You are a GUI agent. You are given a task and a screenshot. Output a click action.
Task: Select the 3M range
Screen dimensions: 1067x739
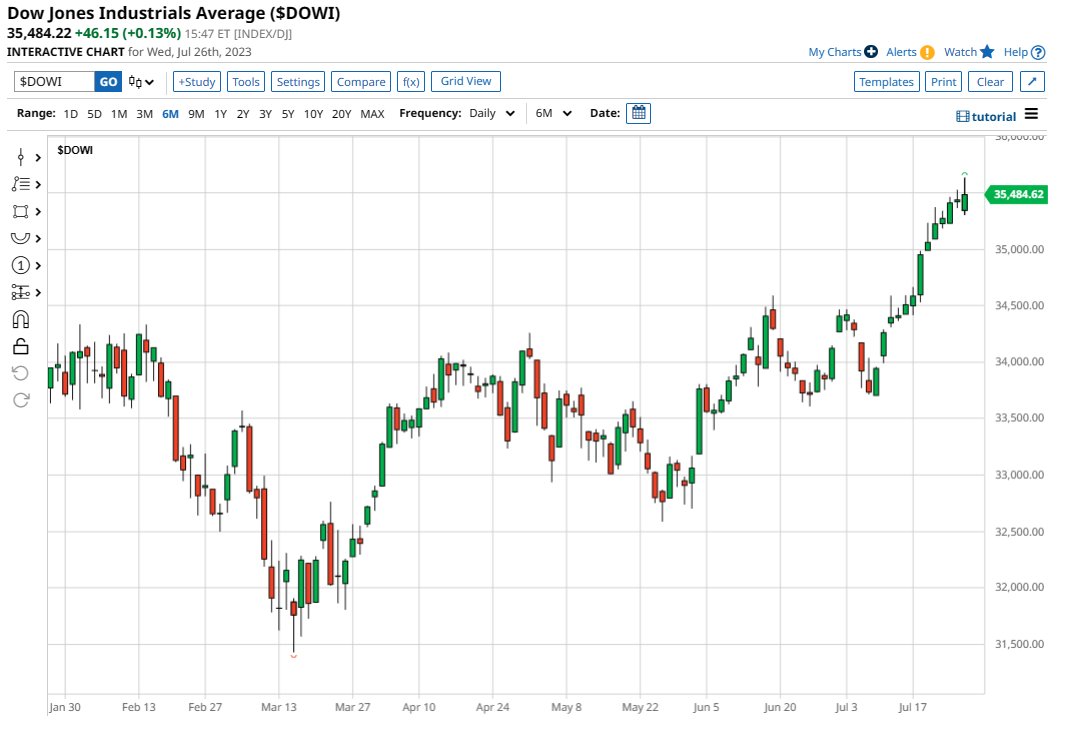144,114
